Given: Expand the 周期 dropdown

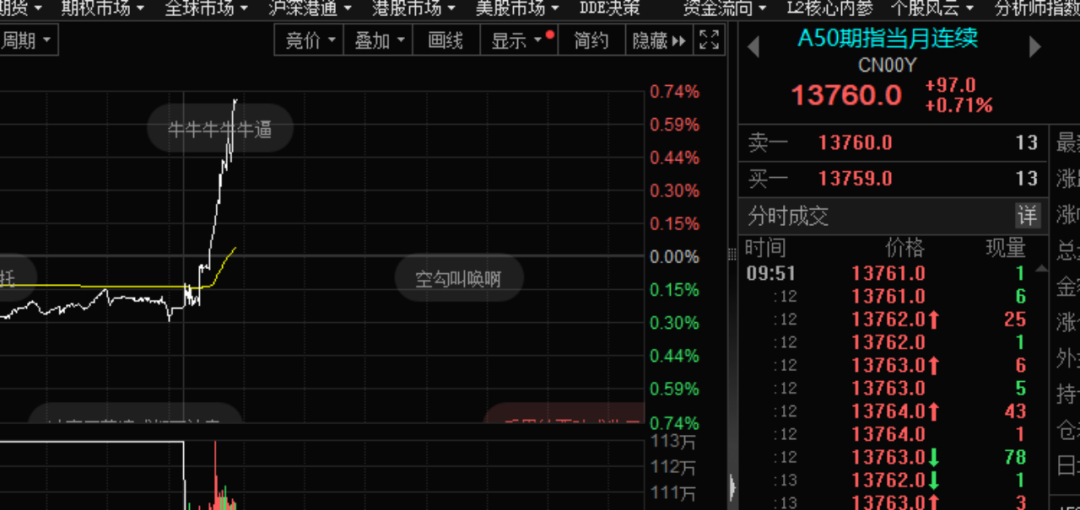Looking at the screenshot, I should [x=26, y=41].
